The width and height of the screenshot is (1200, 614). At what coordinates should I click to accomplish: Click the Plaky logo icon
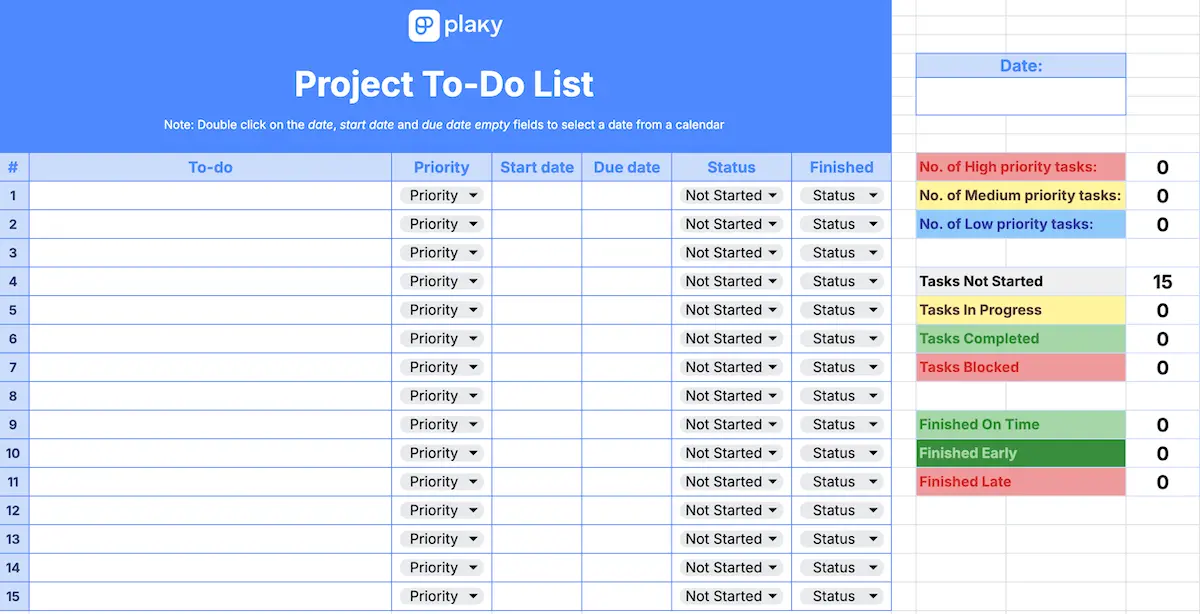[424, 26]
